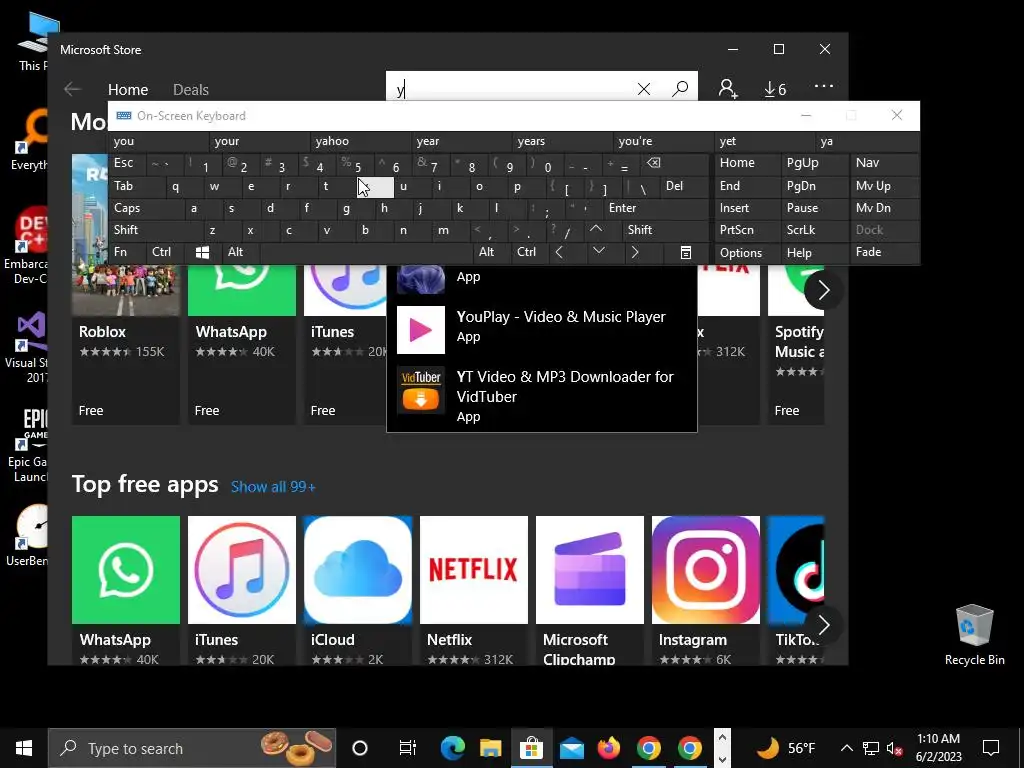1024x768 pixels.
Task: Click the backspace key on On-Screen Keyboard
Action: pyautogui.click(x=654, y=163)
